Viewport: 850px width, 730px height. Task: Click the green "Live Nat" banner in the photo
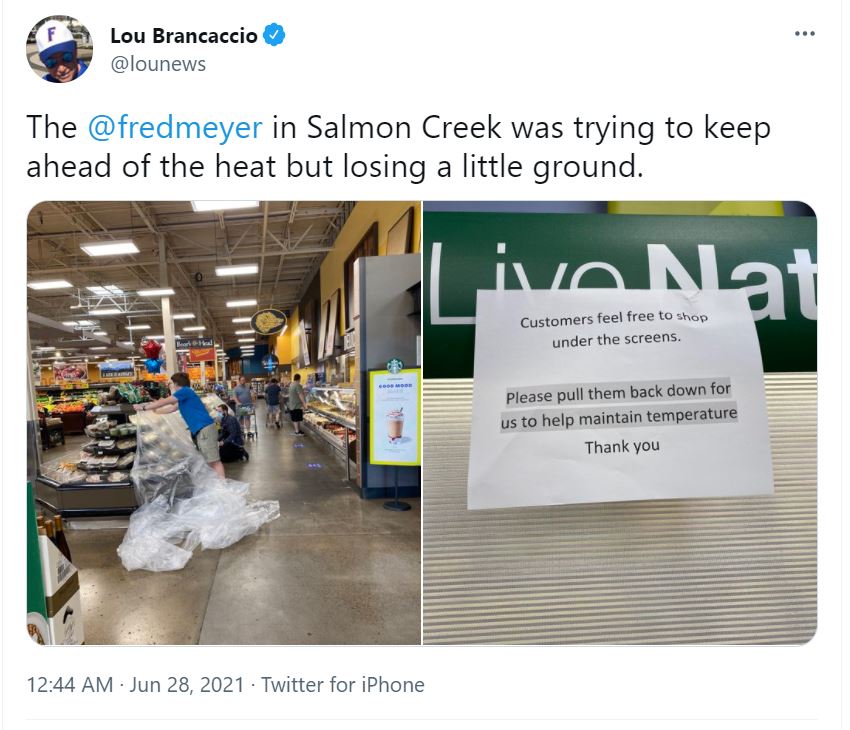click(x=620, y=288)
